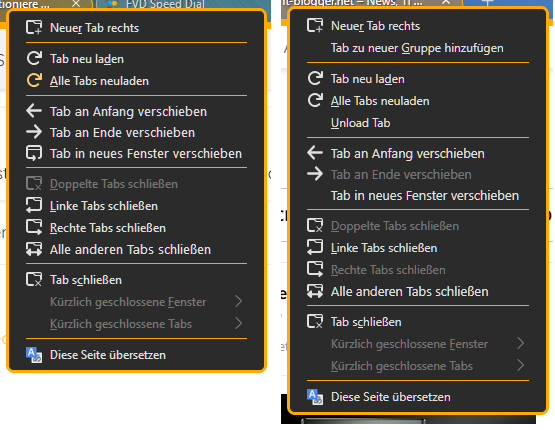This screenshot has width=555, height=430.
Task: Click the Alle anderen Tabs schließen icon in right menu
Action: (315, 291)
